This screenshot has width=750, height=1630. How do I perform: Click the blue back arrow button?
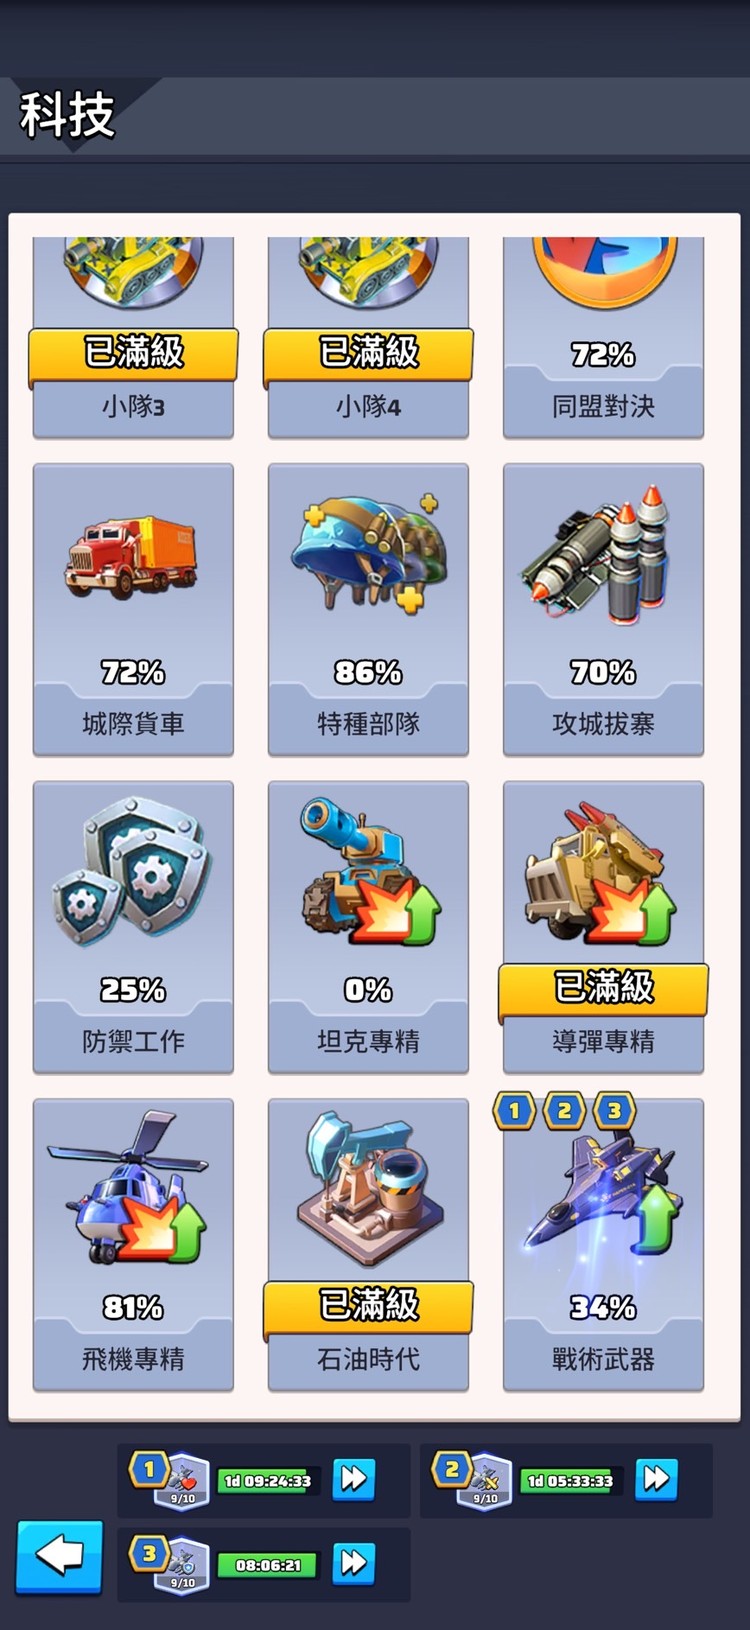pyautogui.click(x=59, y=1556)
